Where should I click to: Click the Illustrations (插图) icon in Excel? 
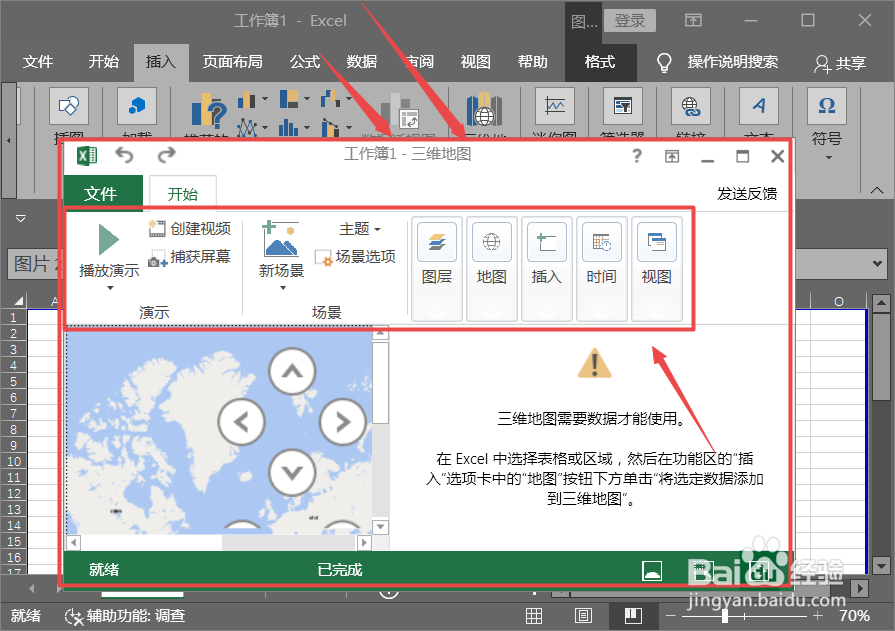68,106
